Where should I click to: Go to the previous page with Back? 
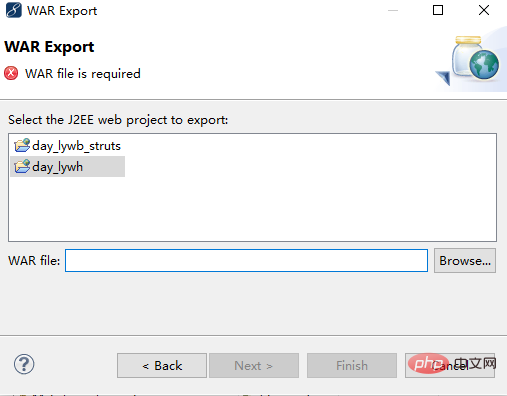click(162, 365)
